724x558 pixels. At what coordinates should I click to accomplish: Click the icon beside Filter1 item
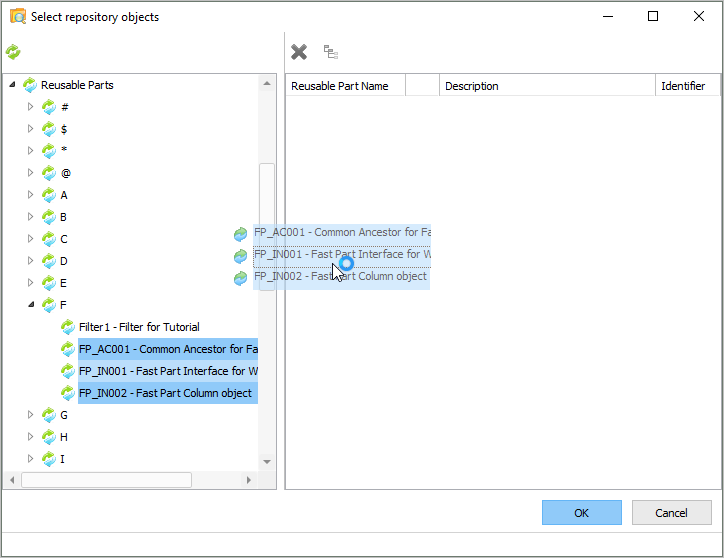point(68,327)
